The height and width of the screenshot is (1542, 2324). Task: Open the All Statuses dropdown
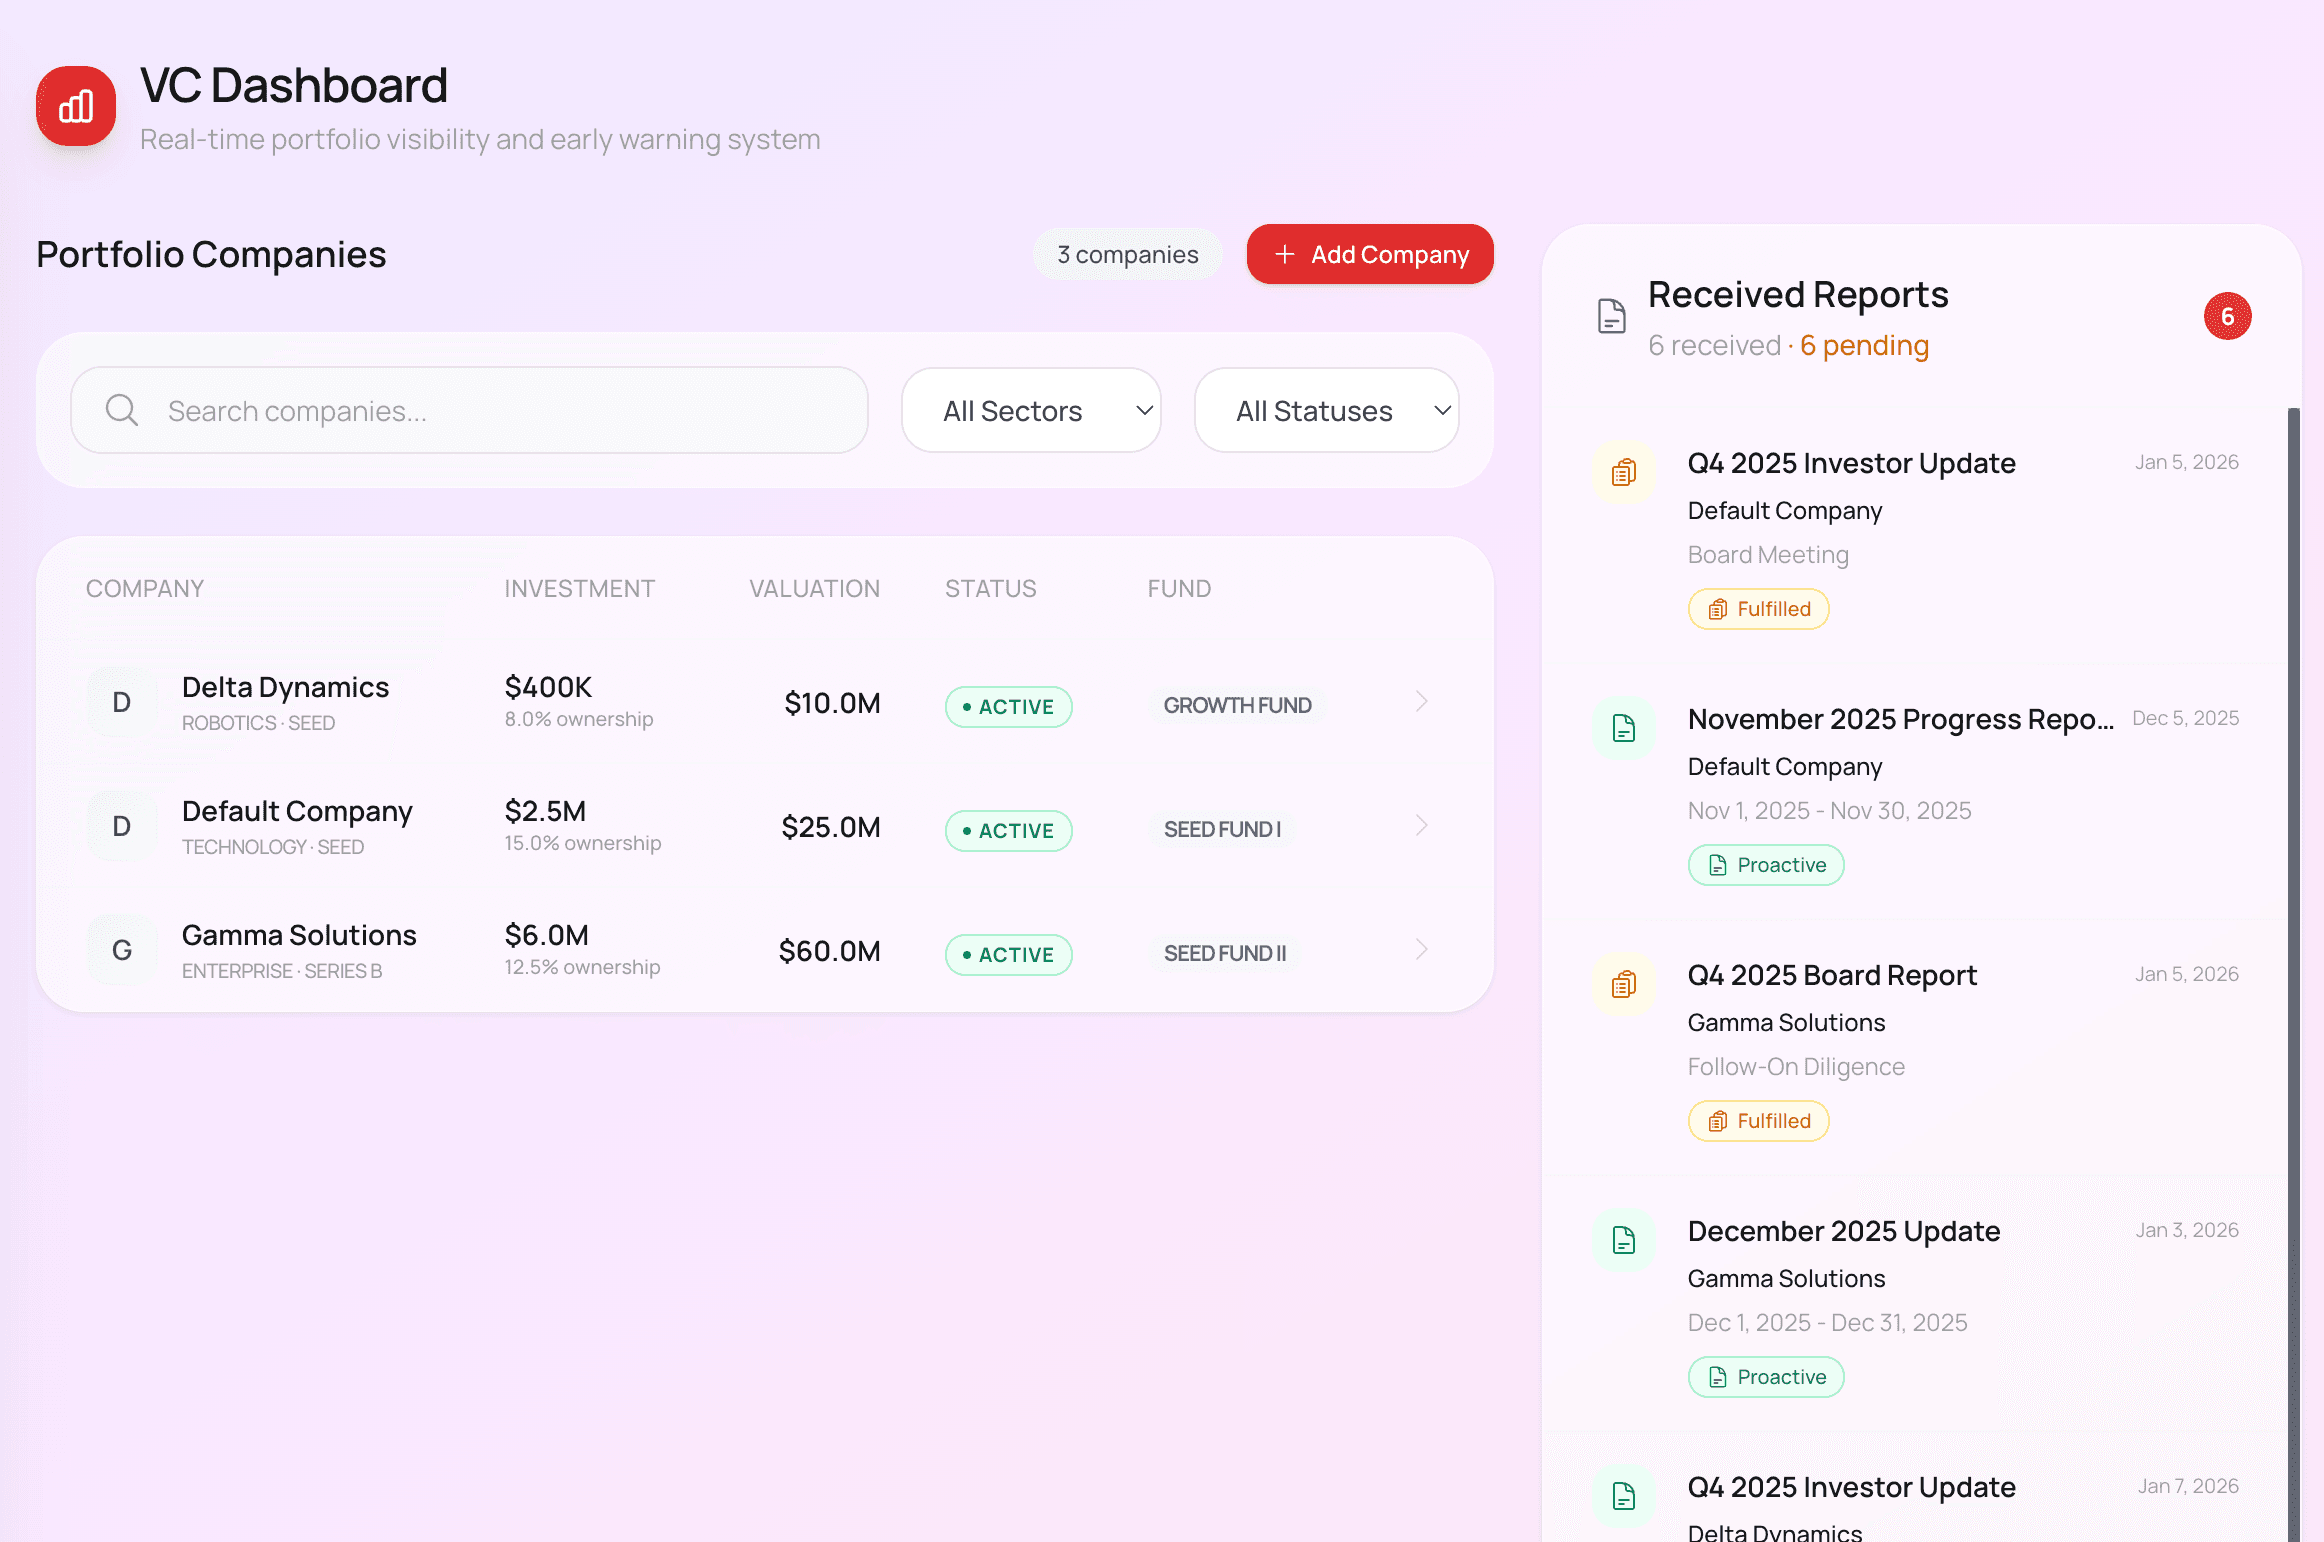click(1326, 410)
